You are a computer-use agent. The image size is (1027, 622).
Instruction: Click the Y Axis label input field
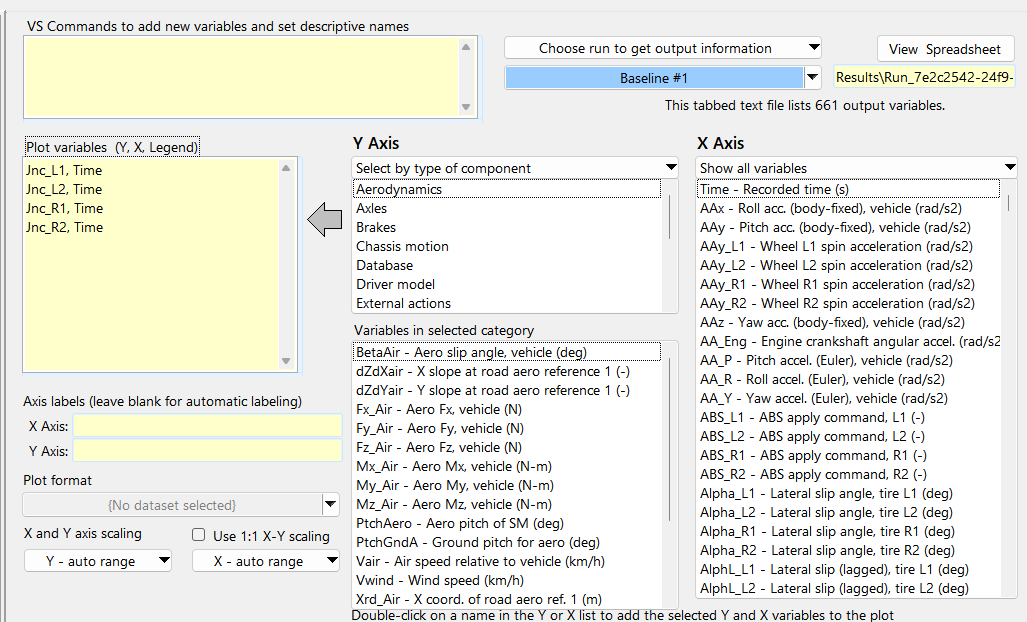click(206, 450)
